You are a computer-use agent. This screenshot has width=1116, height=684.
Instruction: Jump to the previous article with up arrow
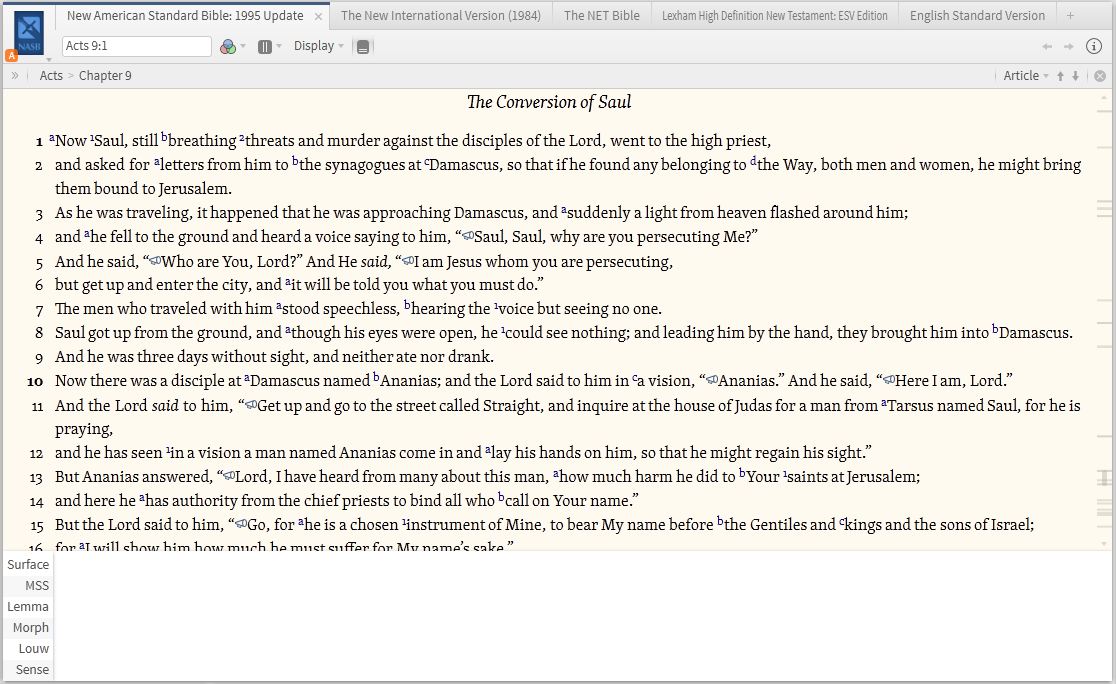pyautogui.click(x=1060, y=76)
